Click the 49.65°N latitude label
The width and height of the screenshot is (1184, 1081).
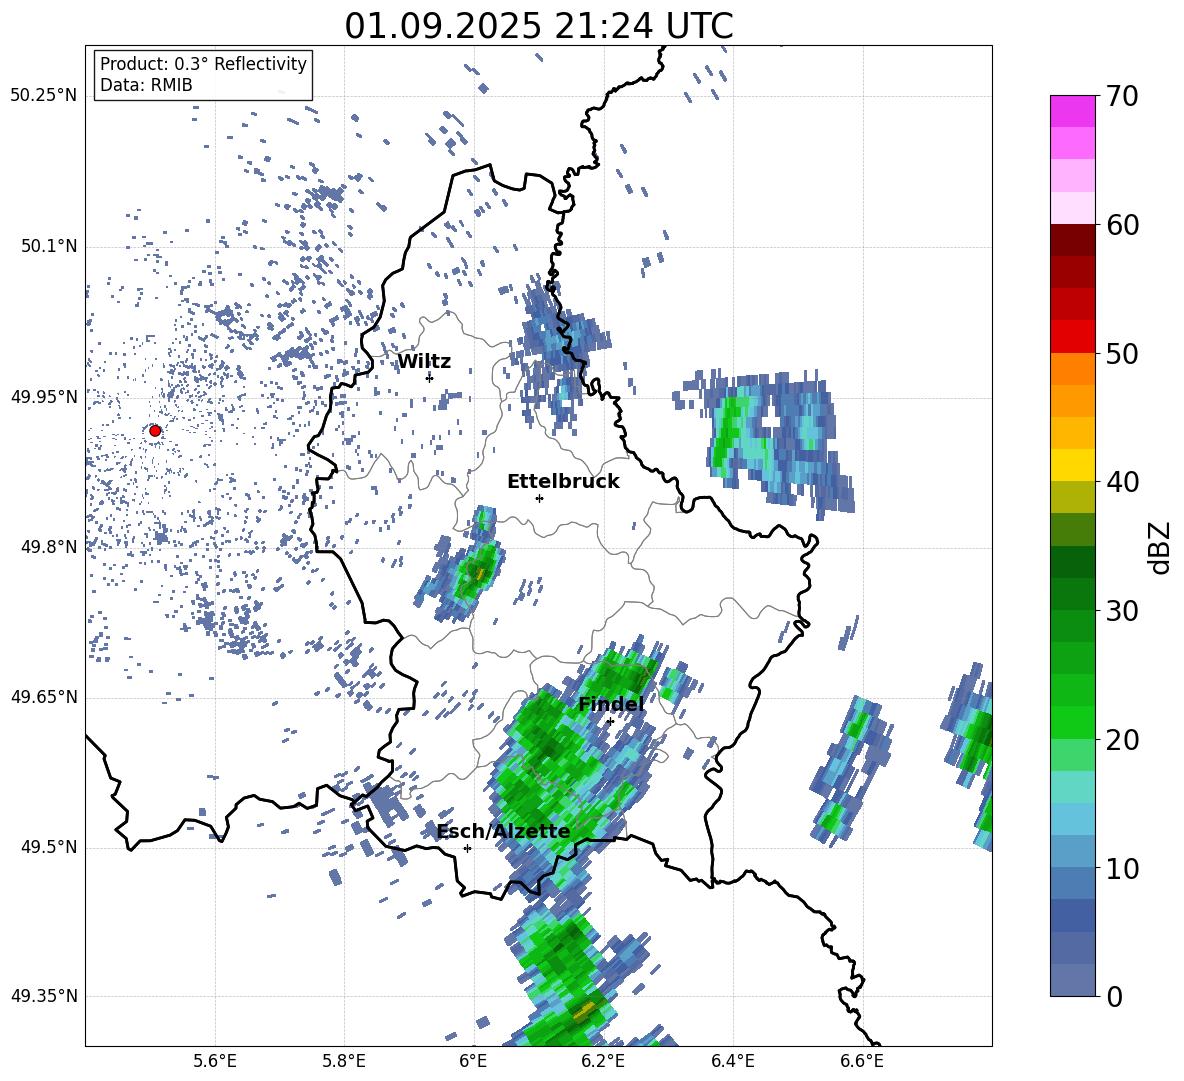click(44, 697)
